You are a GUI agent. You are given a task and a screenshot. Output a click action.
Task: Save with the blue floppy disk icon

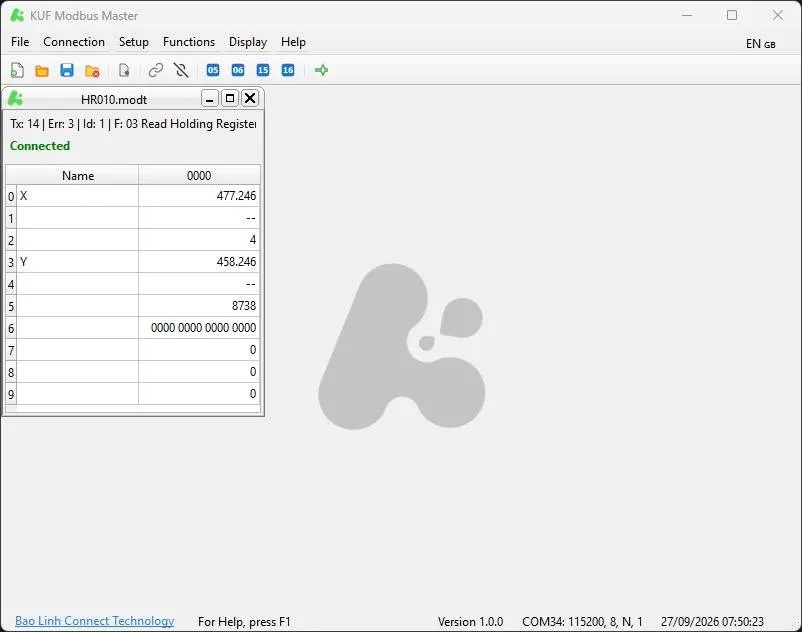point(67,70)
